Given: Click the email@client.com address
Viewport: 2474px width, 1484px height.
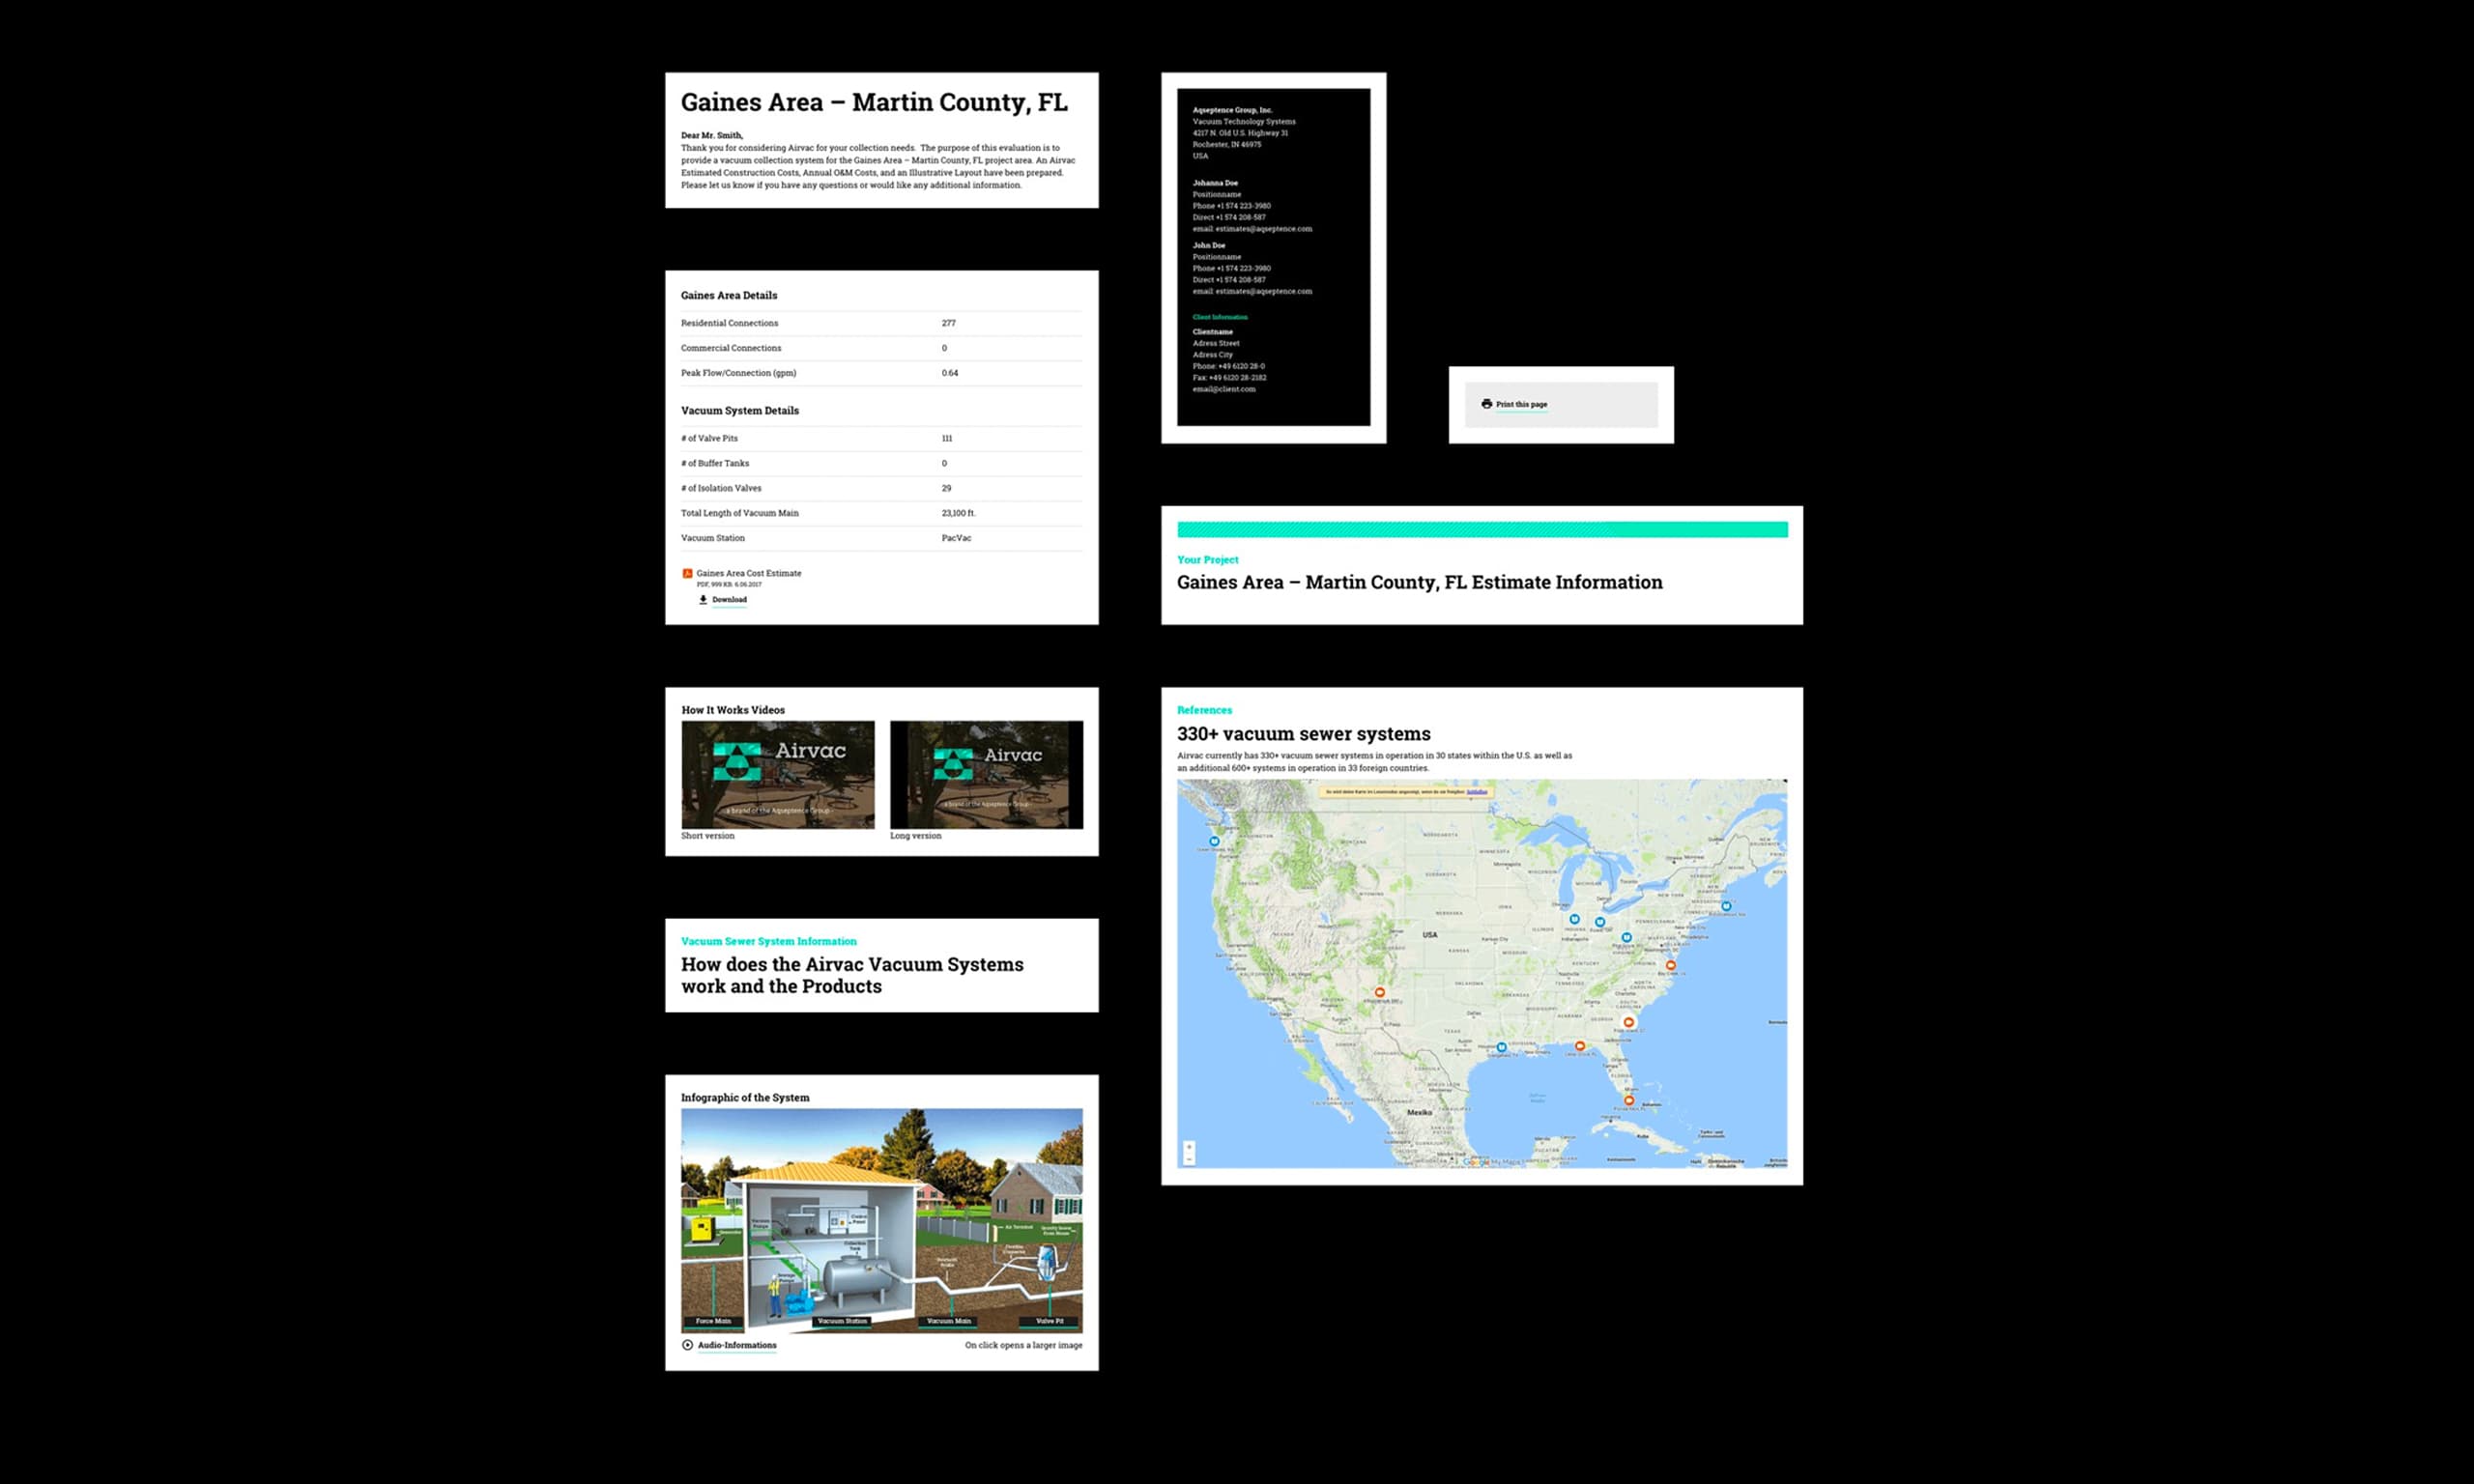Looking at the screenshot, I should tap(1224, 389).
